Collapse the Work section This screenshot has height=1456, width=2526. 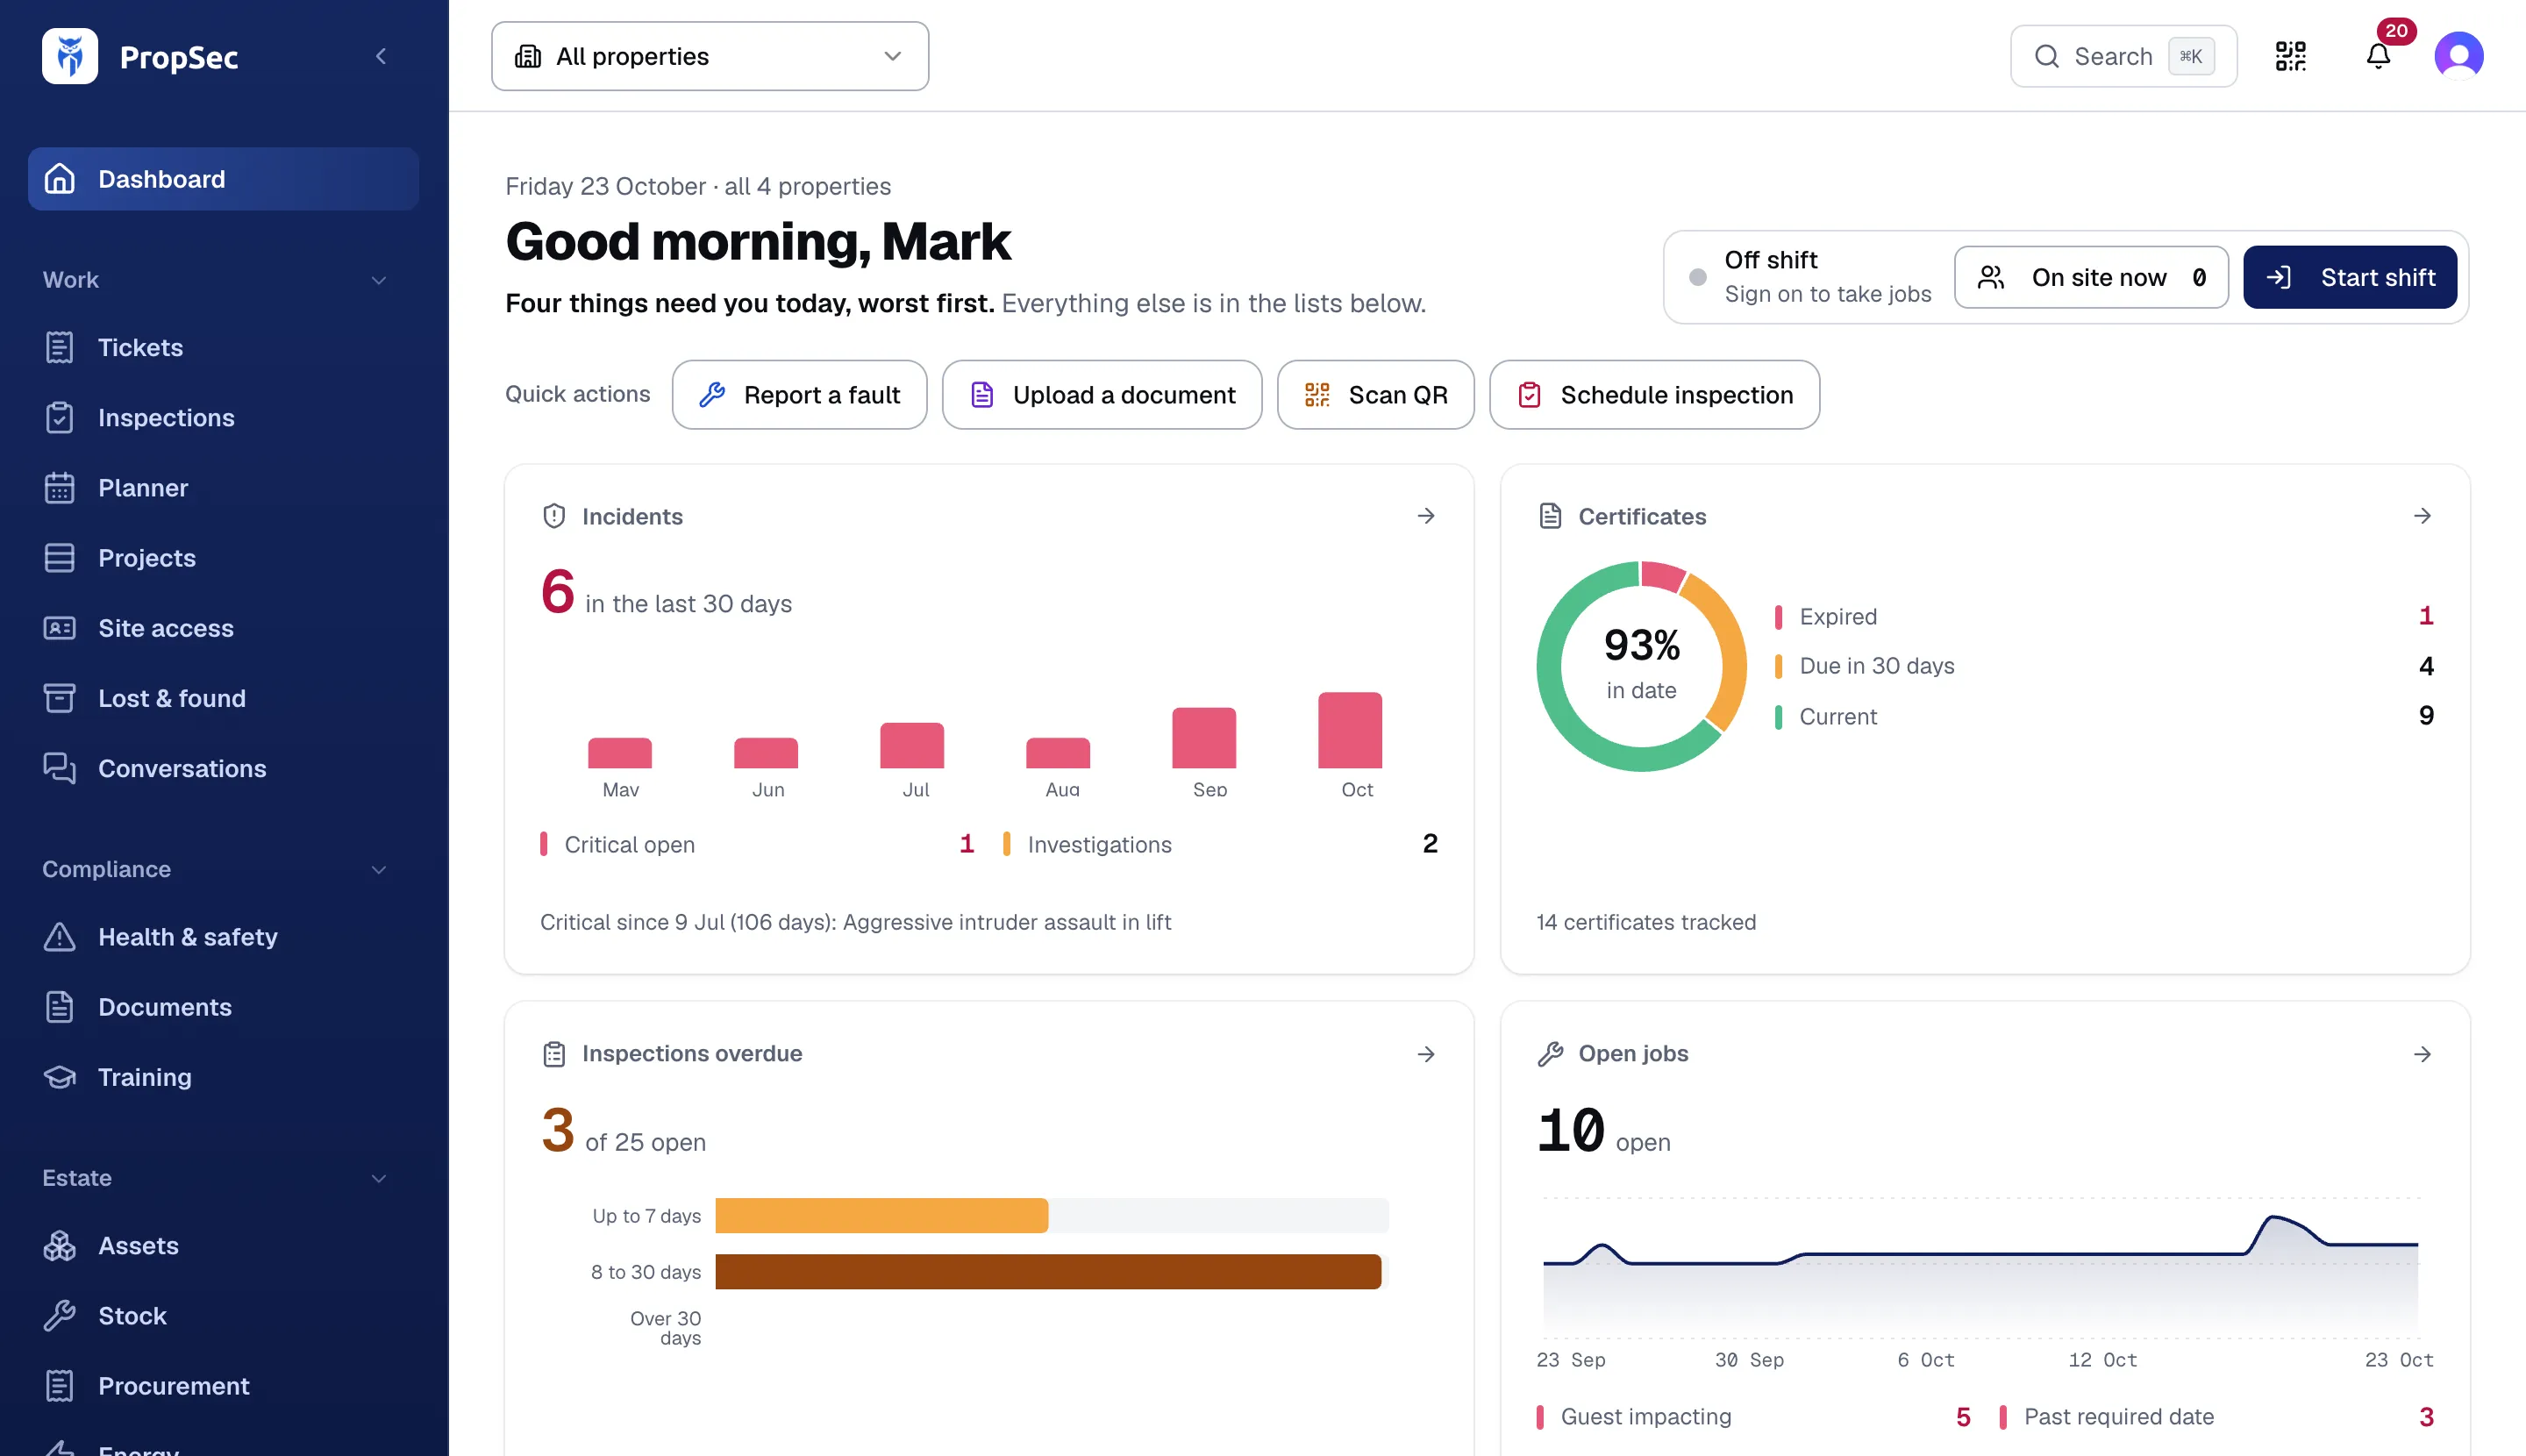click(379, 280)
